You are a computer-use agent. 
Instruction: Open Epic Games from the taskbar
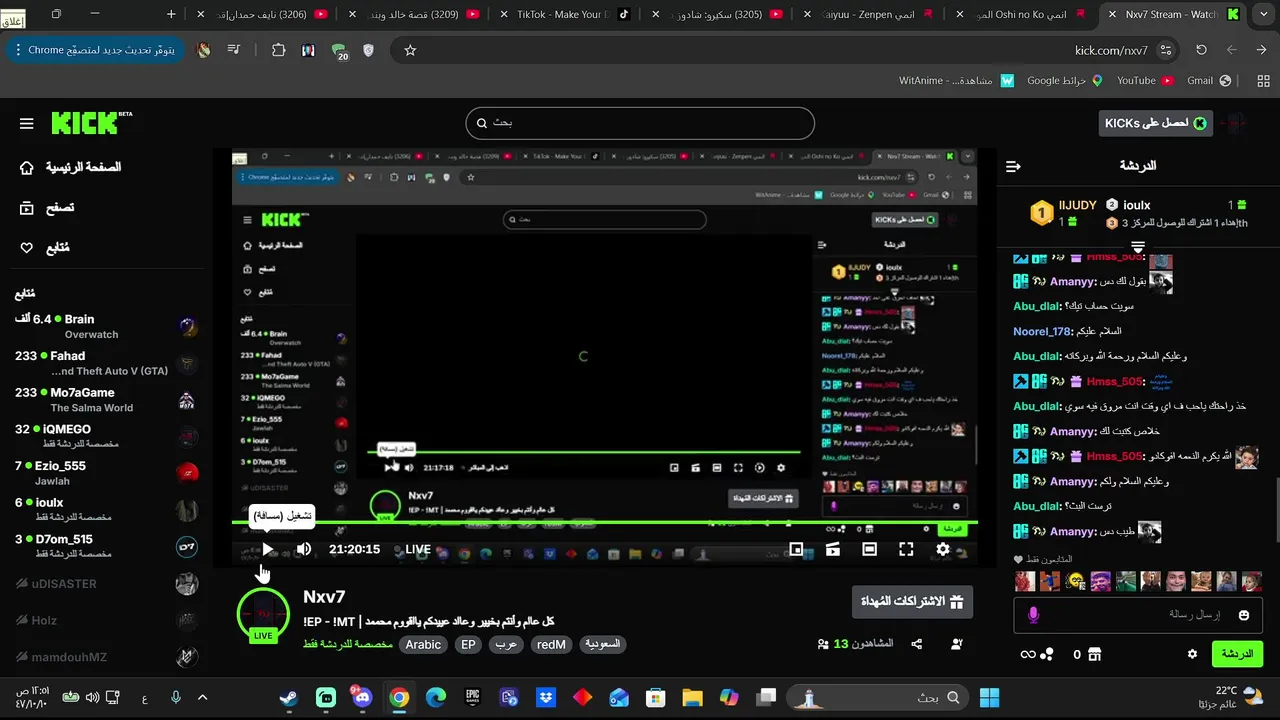point(472,698)
